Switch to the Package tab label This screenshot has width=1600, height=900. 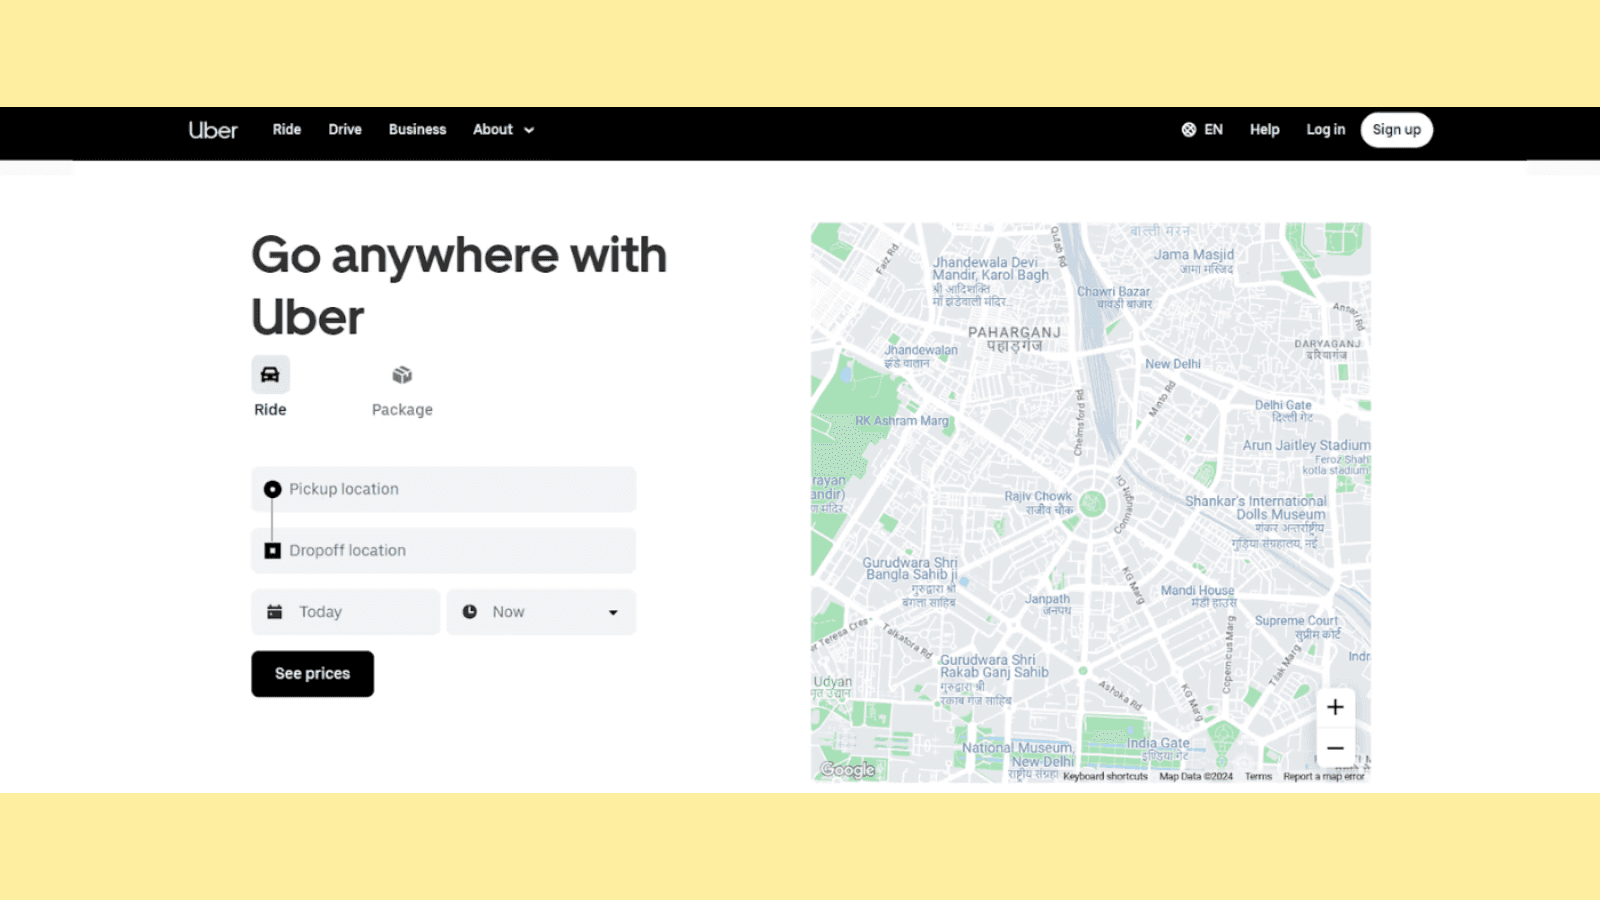pos(402,409)
